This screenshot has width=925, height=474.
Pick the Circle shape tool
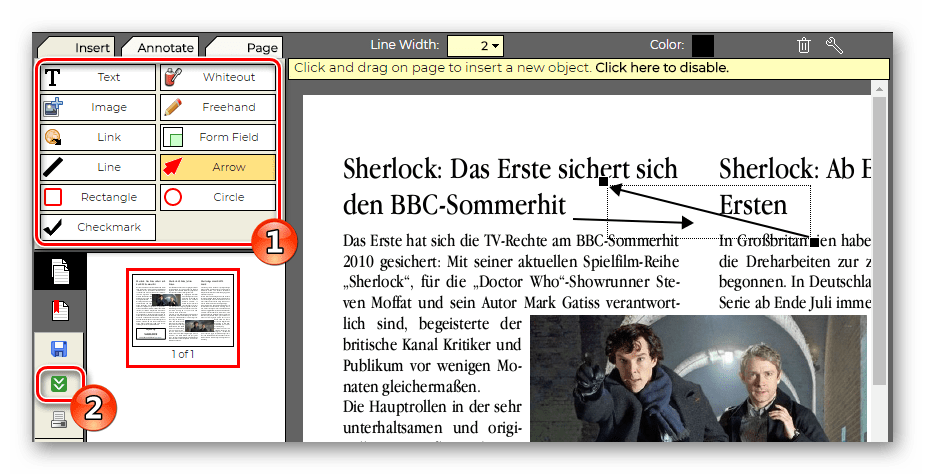click(218, 197)
